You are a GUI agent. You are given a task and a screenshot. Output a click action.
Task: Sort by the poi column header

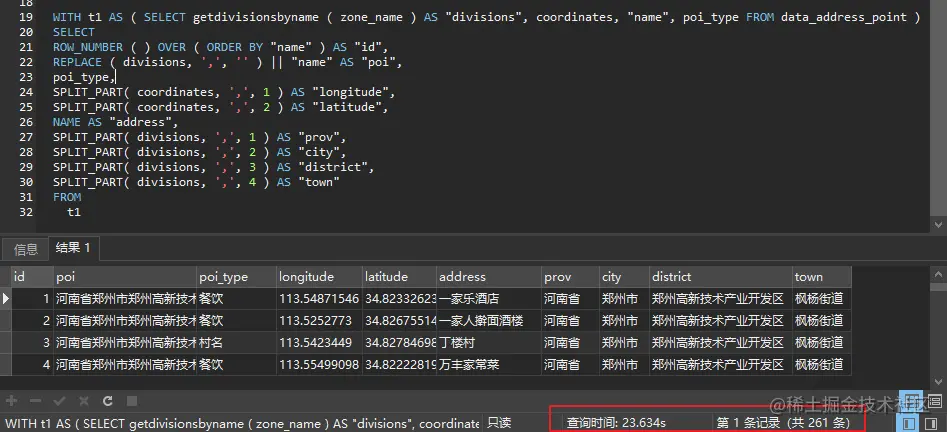click(125, 277)
